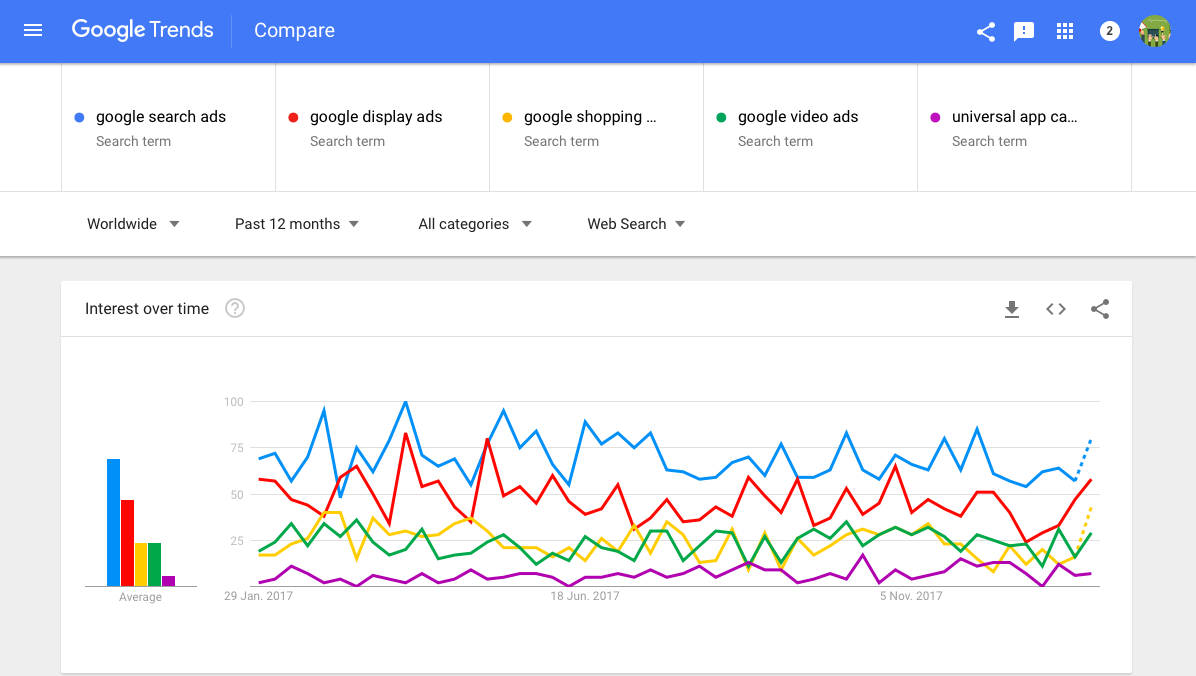Download the Interest over time chart data

(1012, 309)
